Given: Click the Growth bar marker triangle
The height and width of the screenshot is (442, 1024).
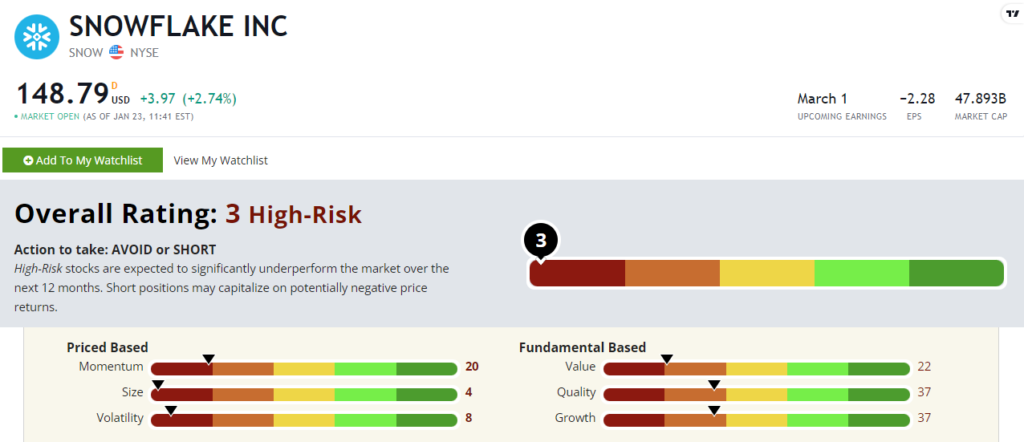Looking at the screenshot, I should [x=714, y=408].
